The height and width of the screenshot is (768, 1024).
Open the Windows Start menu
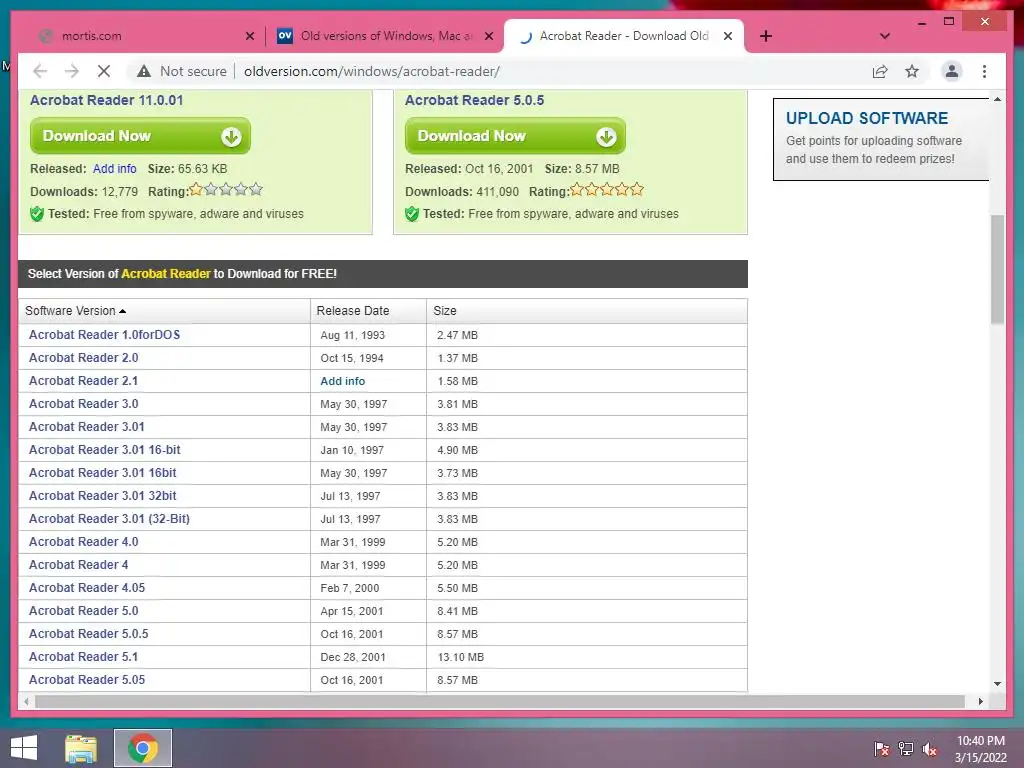(24, 748)
